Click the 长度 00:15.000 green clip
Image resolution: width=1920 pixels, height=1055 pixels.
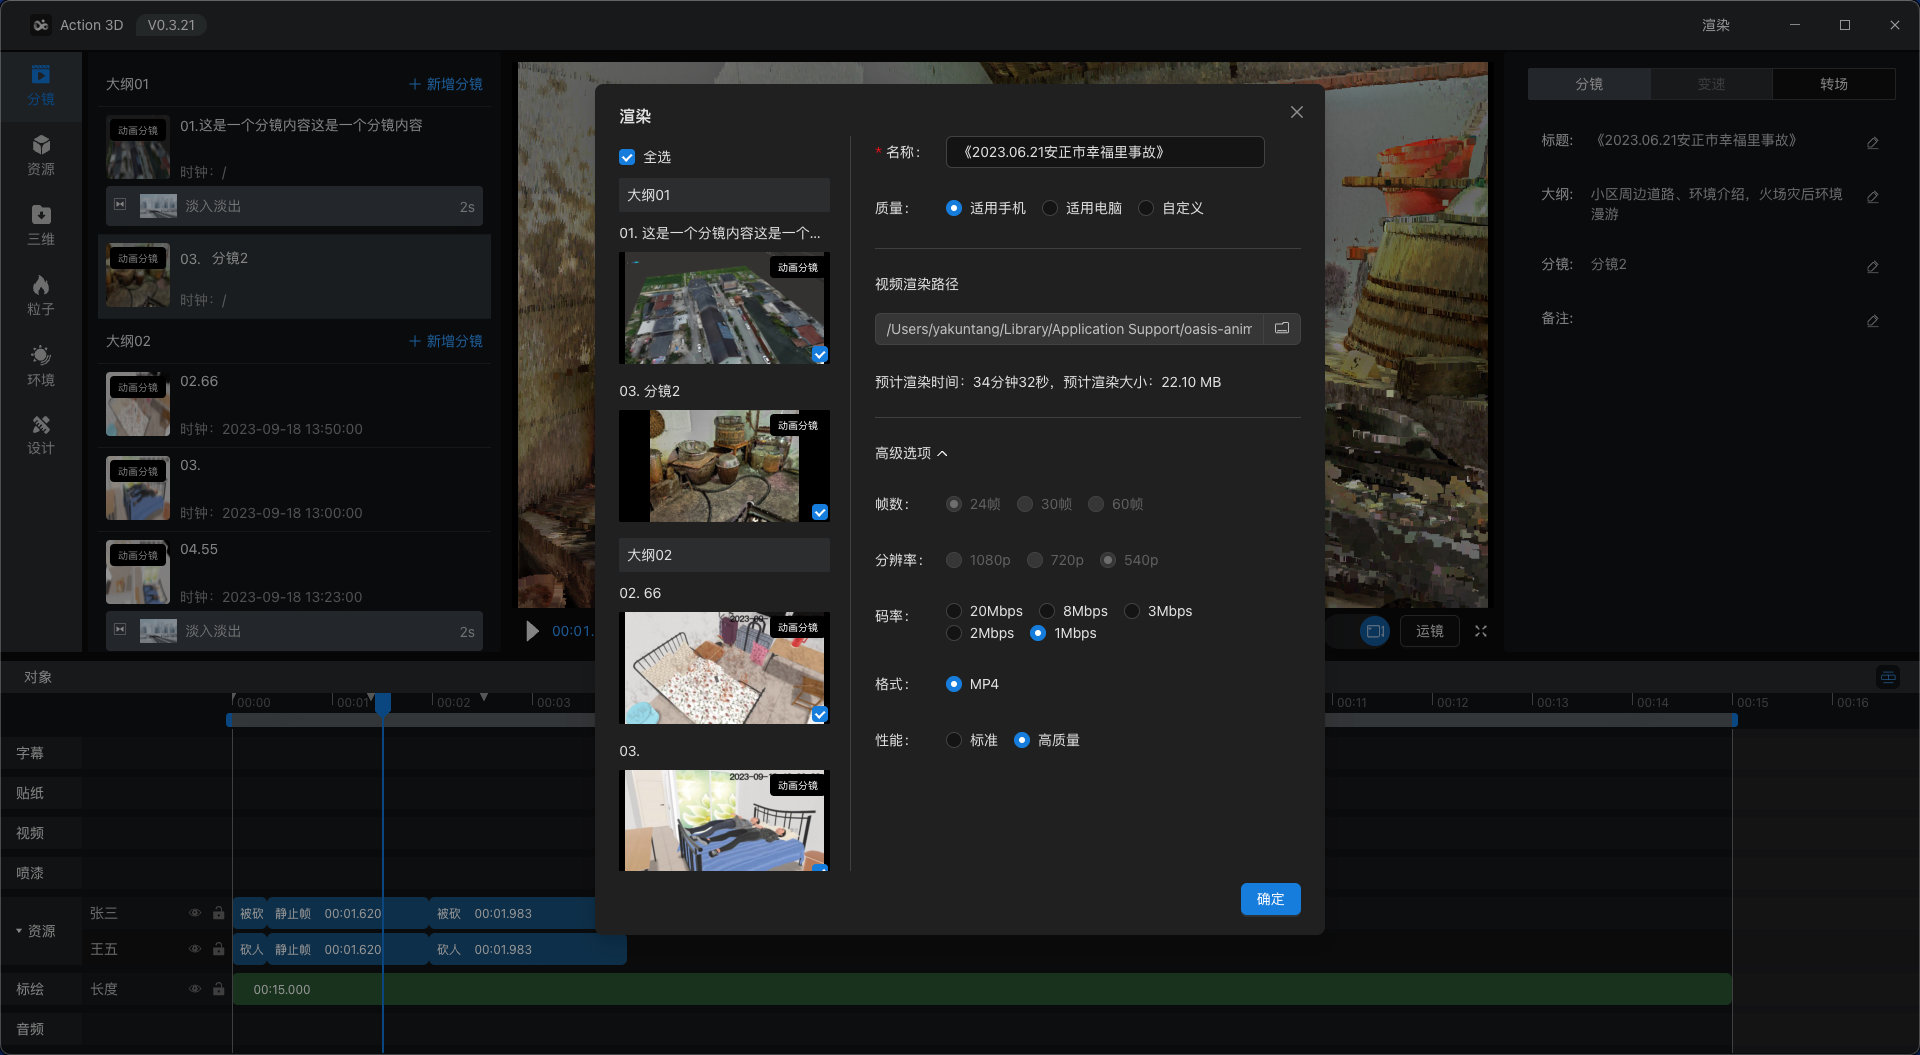click(x=982, y=989)
